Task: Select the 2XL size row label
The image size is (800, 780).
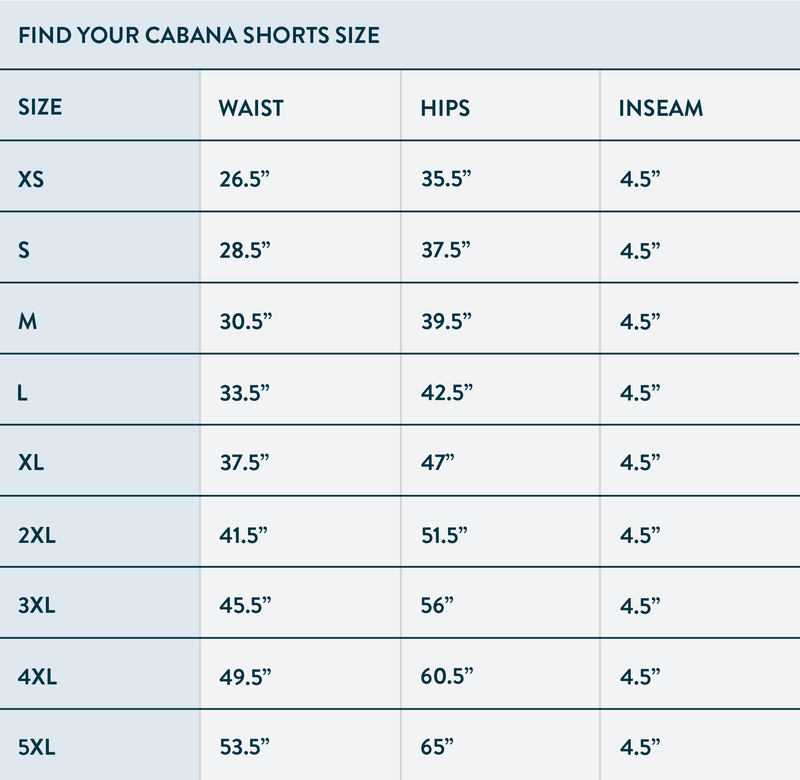Action: coord(37,535)
